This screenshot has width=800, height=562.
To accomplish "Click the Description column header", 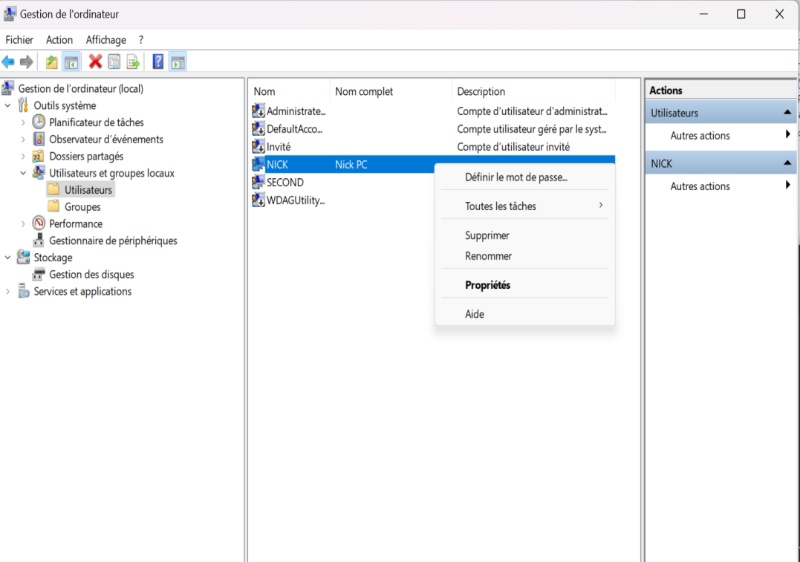I will (481, 92).
